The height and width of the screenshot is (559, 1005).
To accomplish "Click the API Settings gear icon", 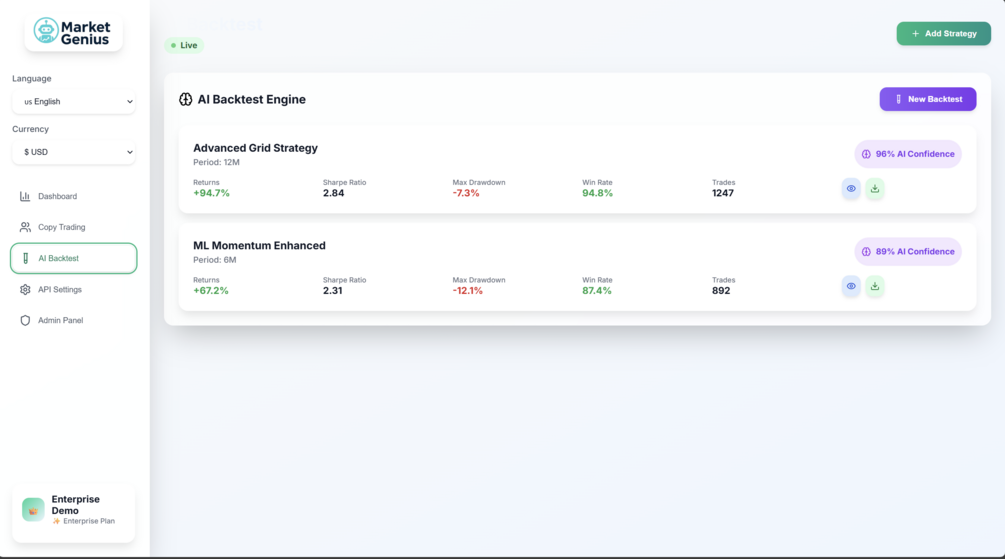I will pyautogui.click(x=25, y=289).
